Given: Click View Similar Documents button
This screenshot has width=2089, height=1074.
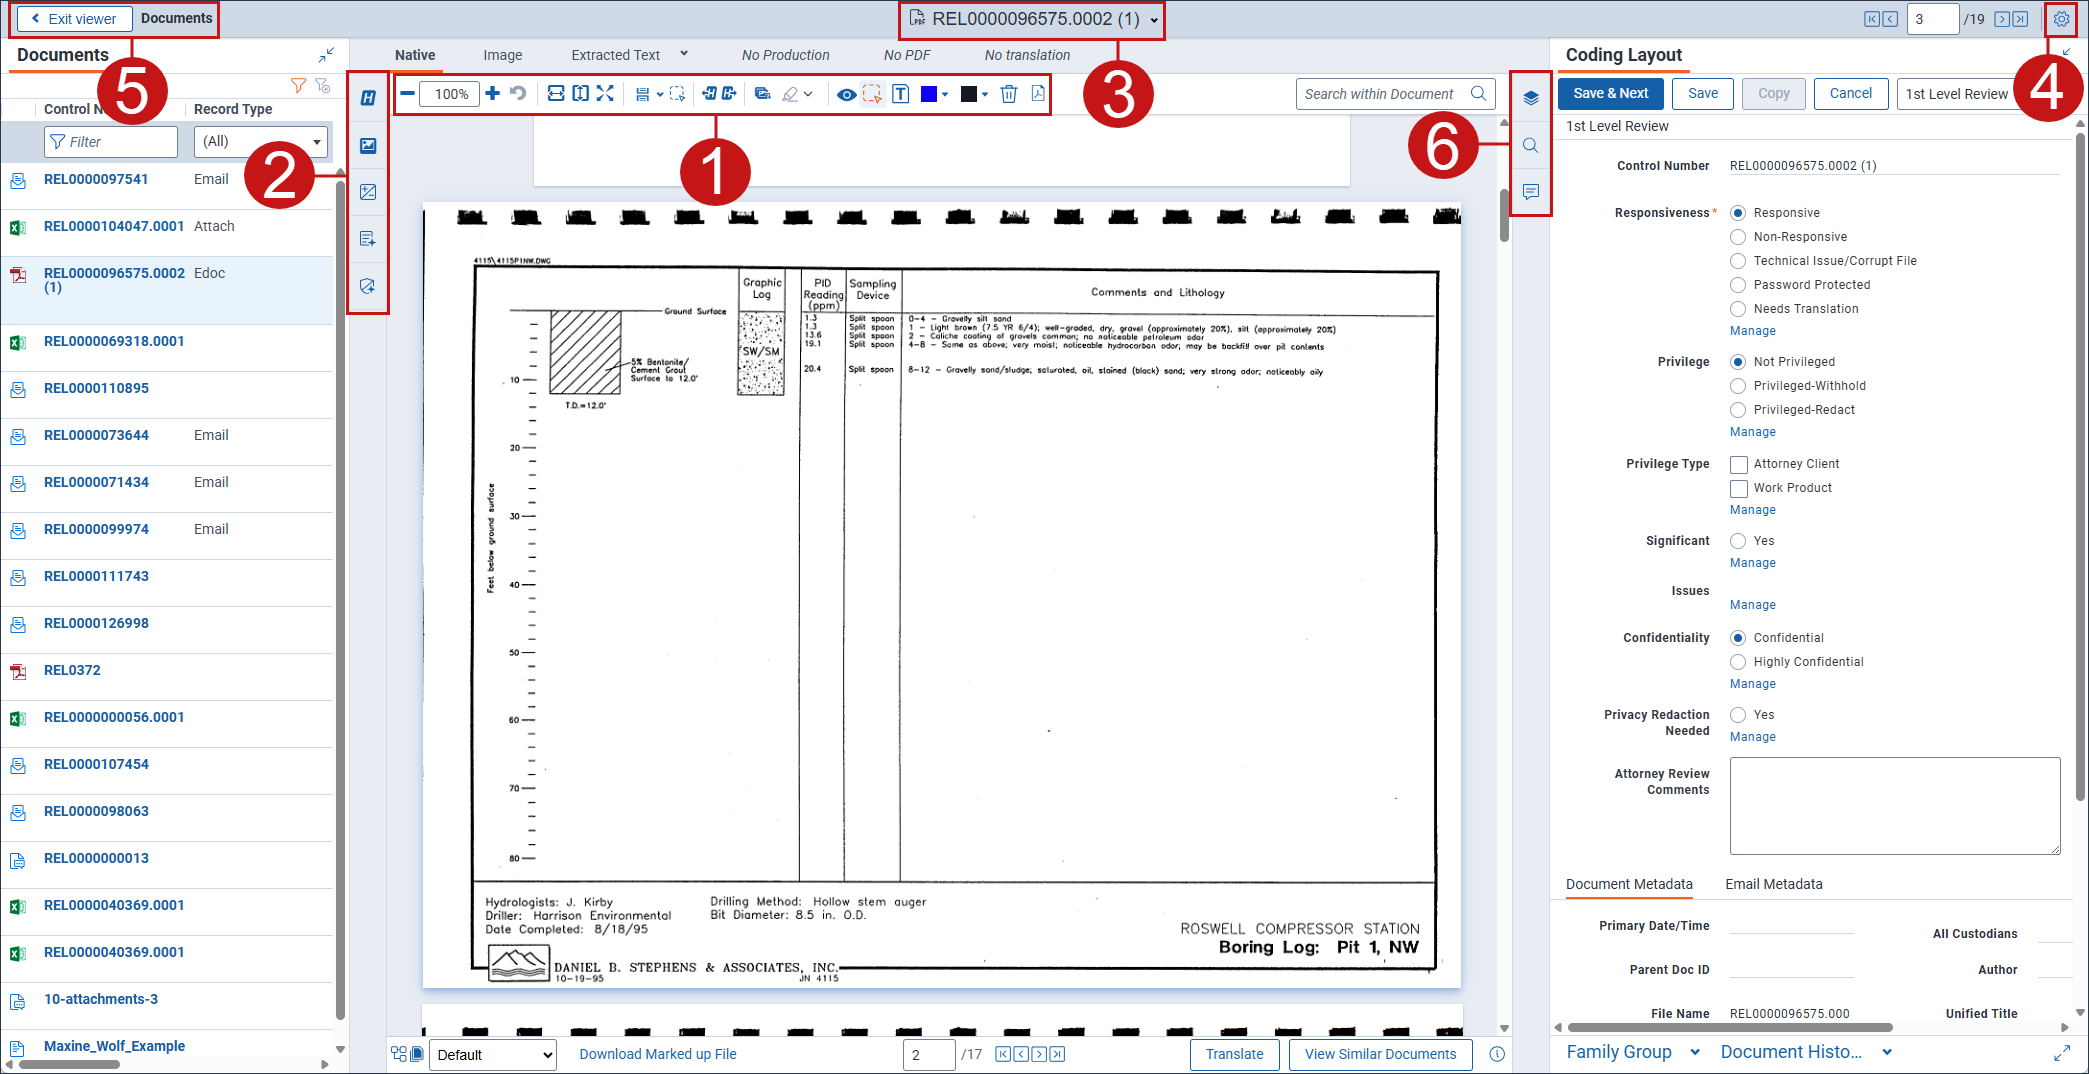Looking at the screenshot, I should click(x=1380, y=1054).
